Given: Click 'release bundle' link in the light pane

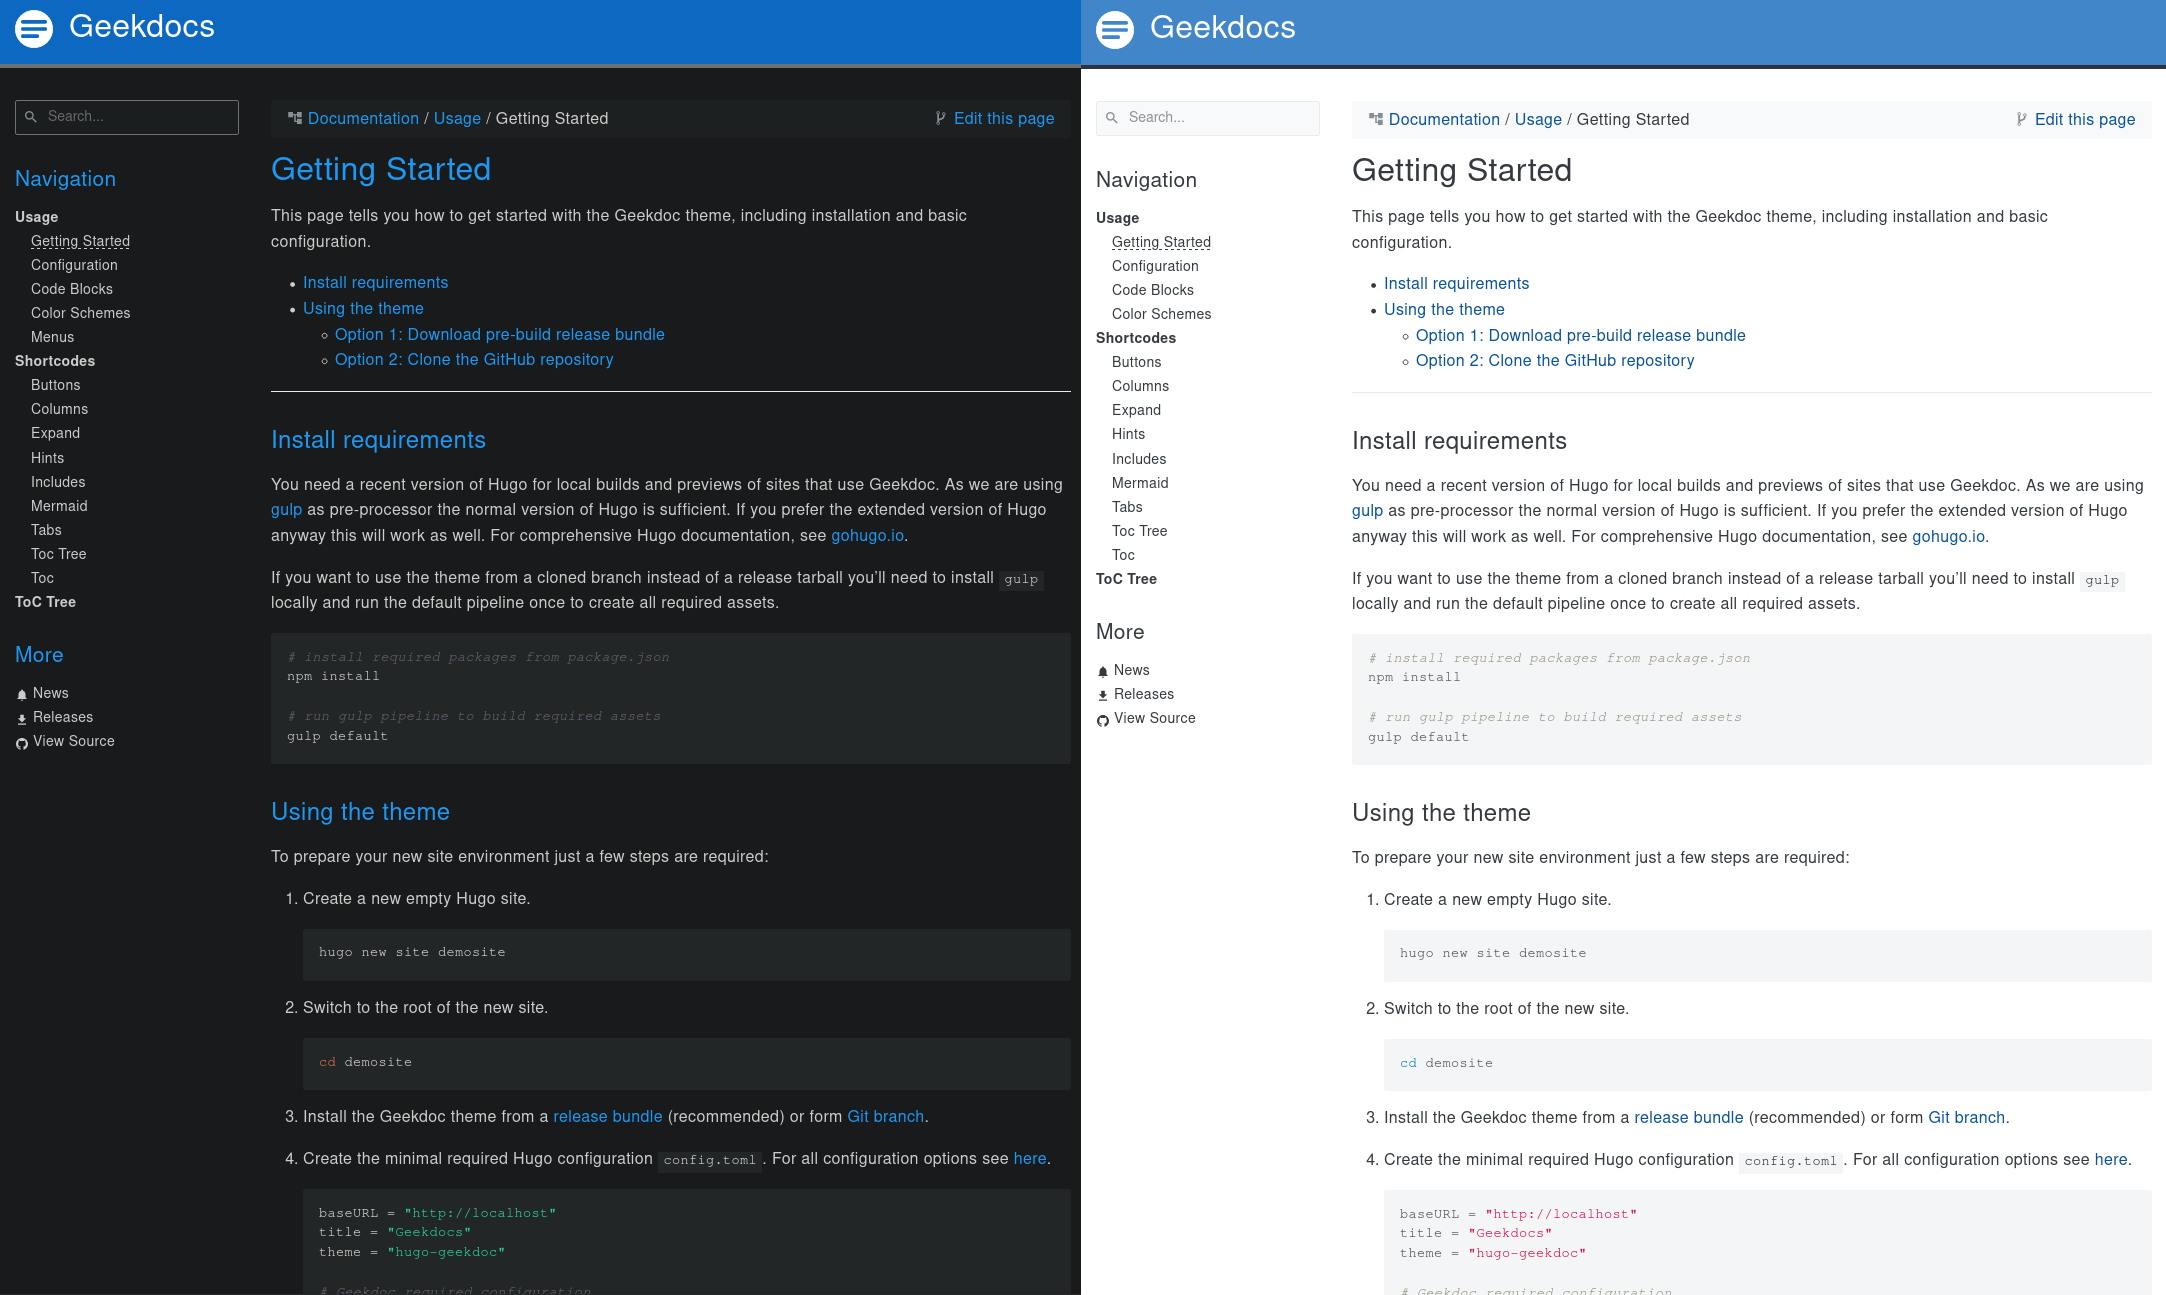Looking at the screenshot, I should click(x=1688, y=1118).
